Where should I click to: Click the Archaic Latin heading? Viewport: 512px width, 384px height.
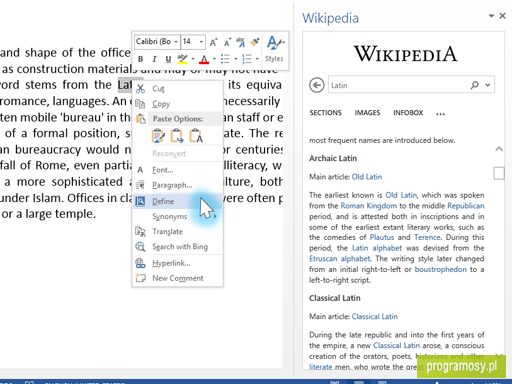pos(333,158)
